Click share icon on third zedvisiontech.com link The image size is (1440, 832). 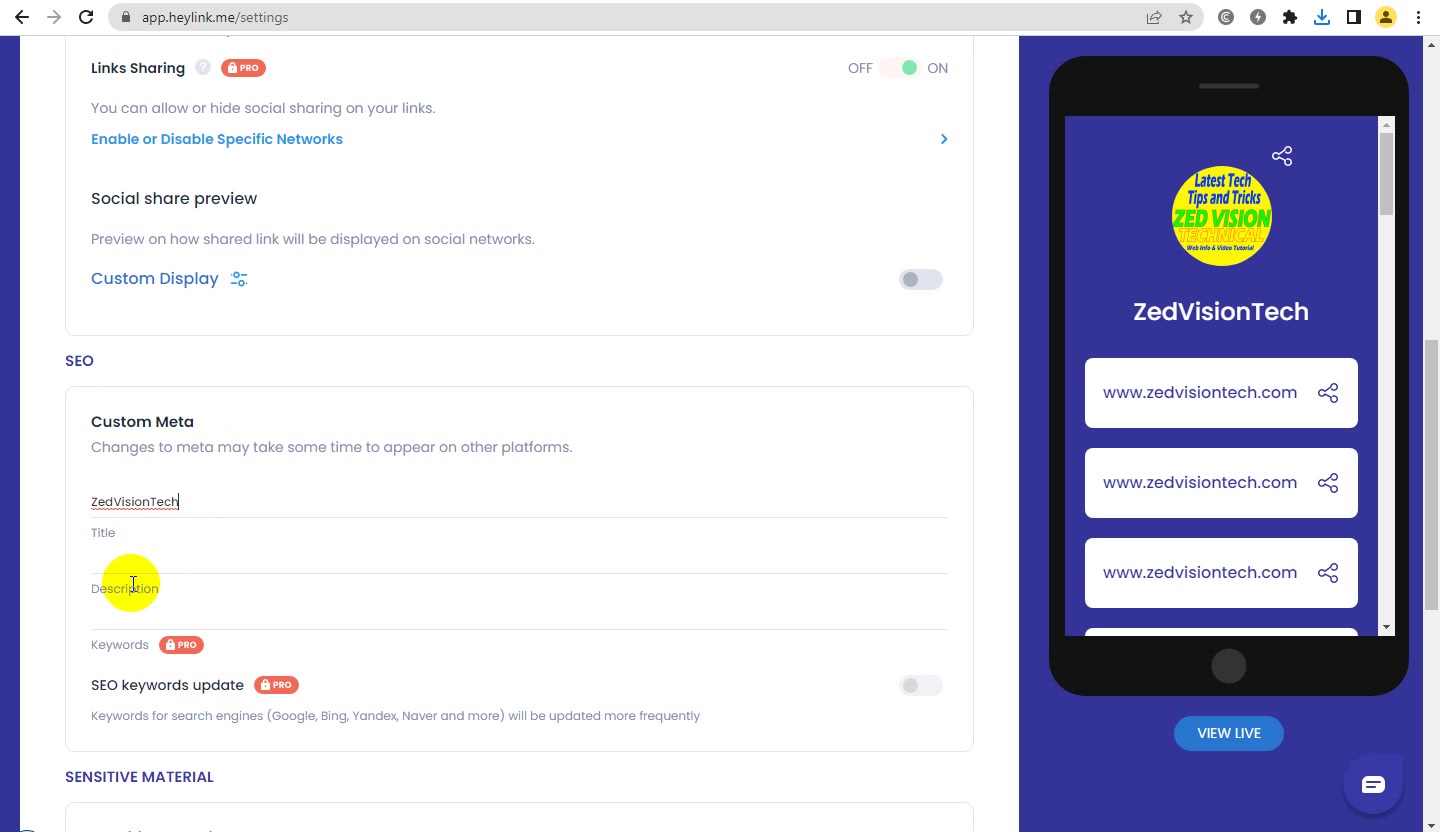pos(1328,573)
